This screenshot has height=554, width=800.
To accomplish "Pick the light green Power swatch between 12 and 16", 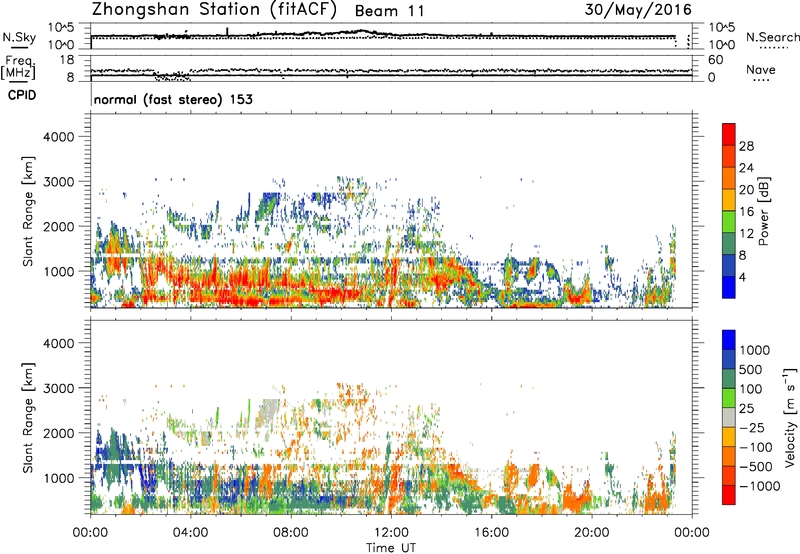I will tap(729, 222).
